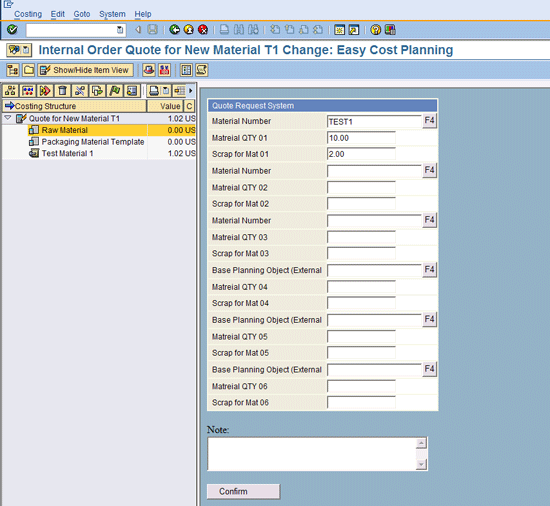550x506 pixels.
Task: Toggle Show/Hide Item View
Action: click(x=85, y=70)
